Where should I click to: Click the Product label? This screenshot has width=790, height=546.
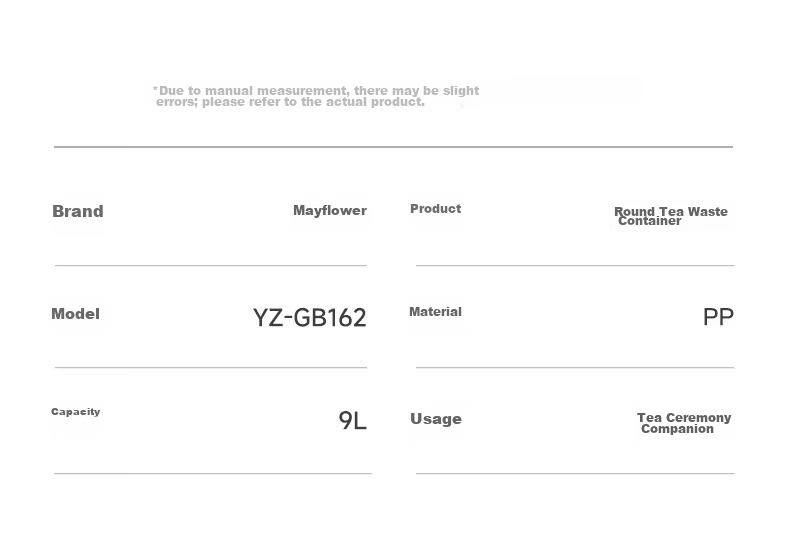coord(435,209)
